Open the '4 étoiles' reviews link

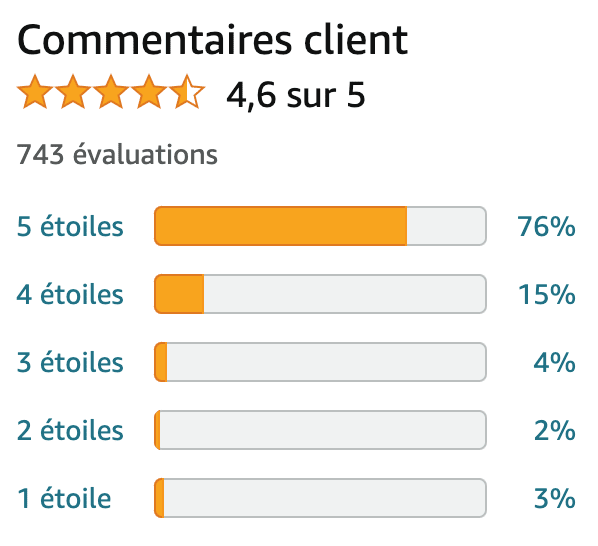[x=70, y=294]
